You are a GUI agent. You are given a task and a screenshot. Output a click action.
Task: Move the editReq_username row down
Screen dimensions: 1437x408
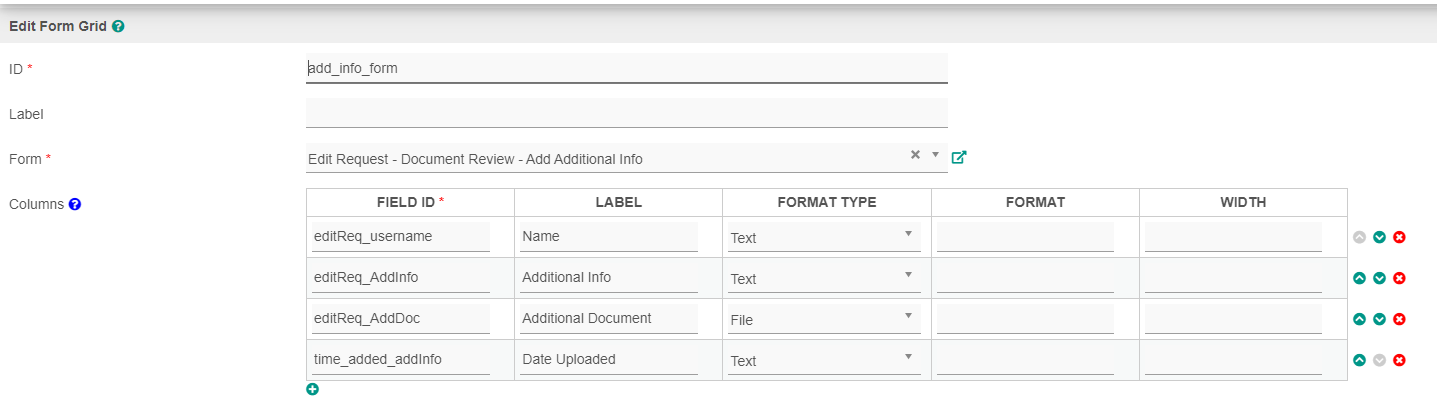pyautogui.click(x=1379, y=237)
